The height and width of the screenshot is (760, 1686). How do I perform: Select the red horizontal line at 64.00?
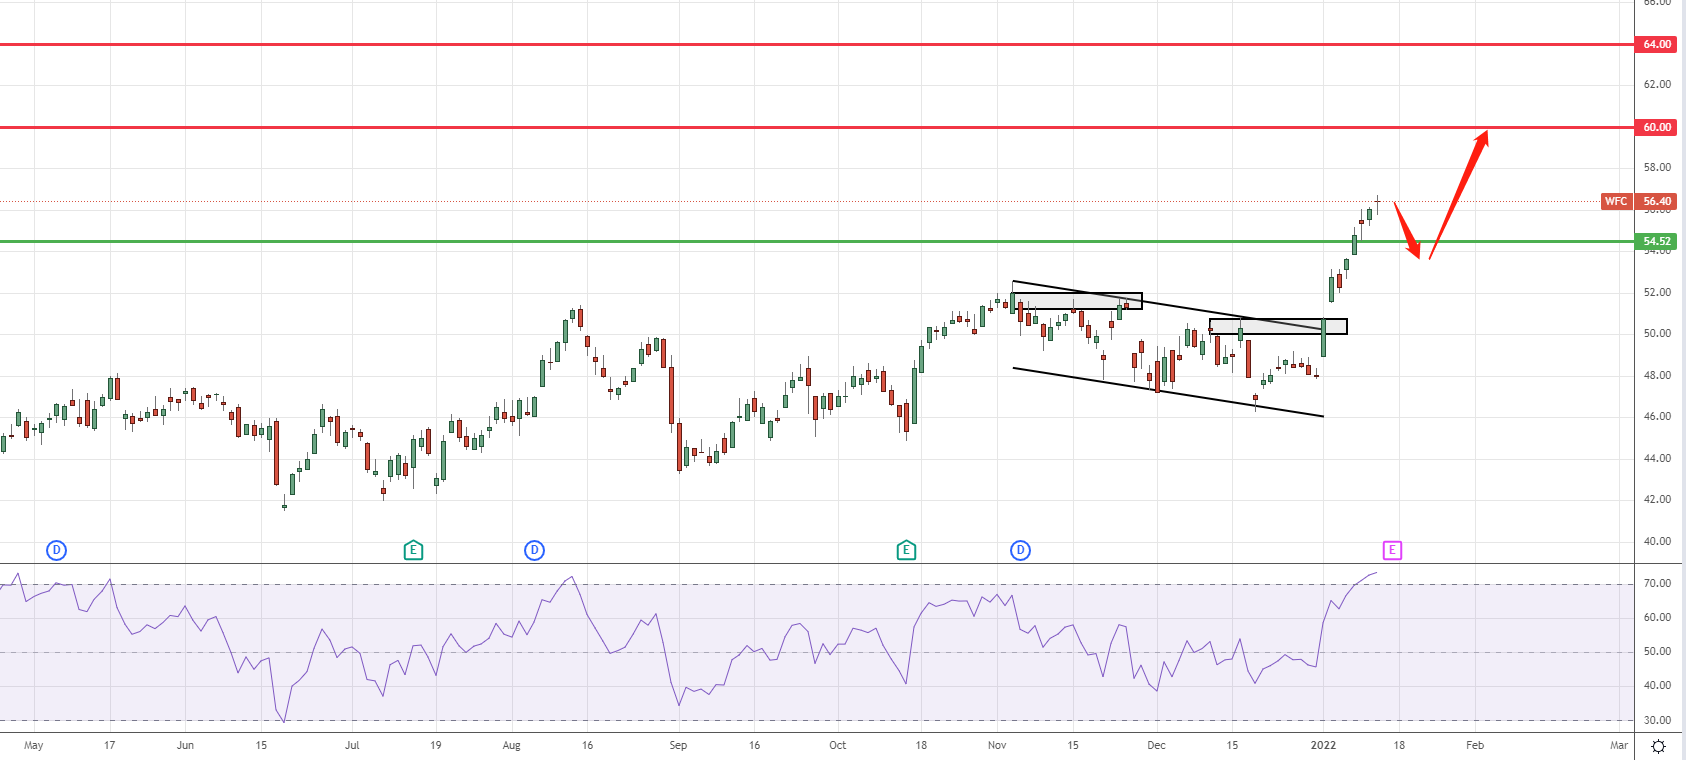pyautogui.click(x=800, y=44)
